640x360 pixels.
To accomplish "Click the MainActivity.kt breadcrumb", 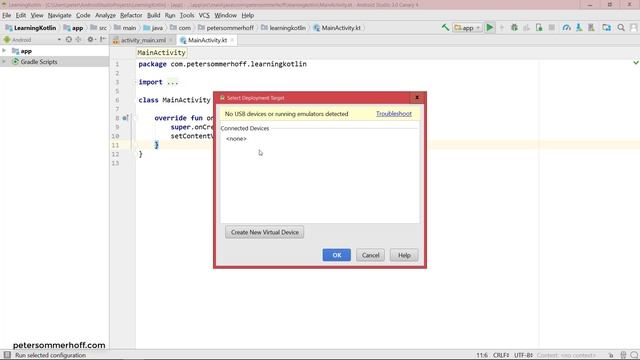I will [x=337, y=28].
